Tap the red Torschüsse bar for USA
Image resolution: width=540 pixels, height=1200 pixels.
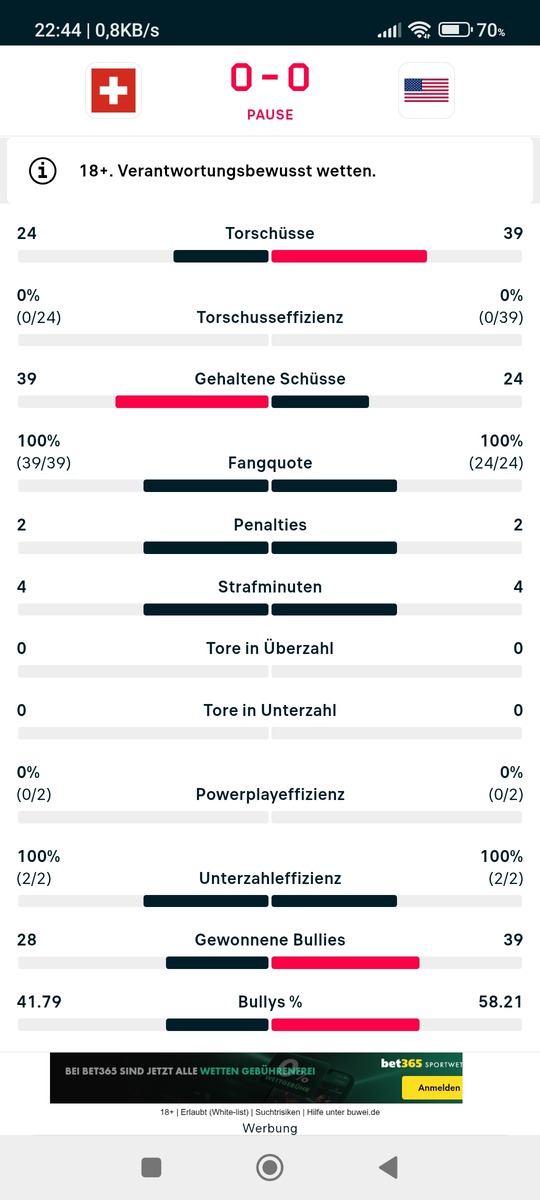pyautogui.click(x=349, y=257)
